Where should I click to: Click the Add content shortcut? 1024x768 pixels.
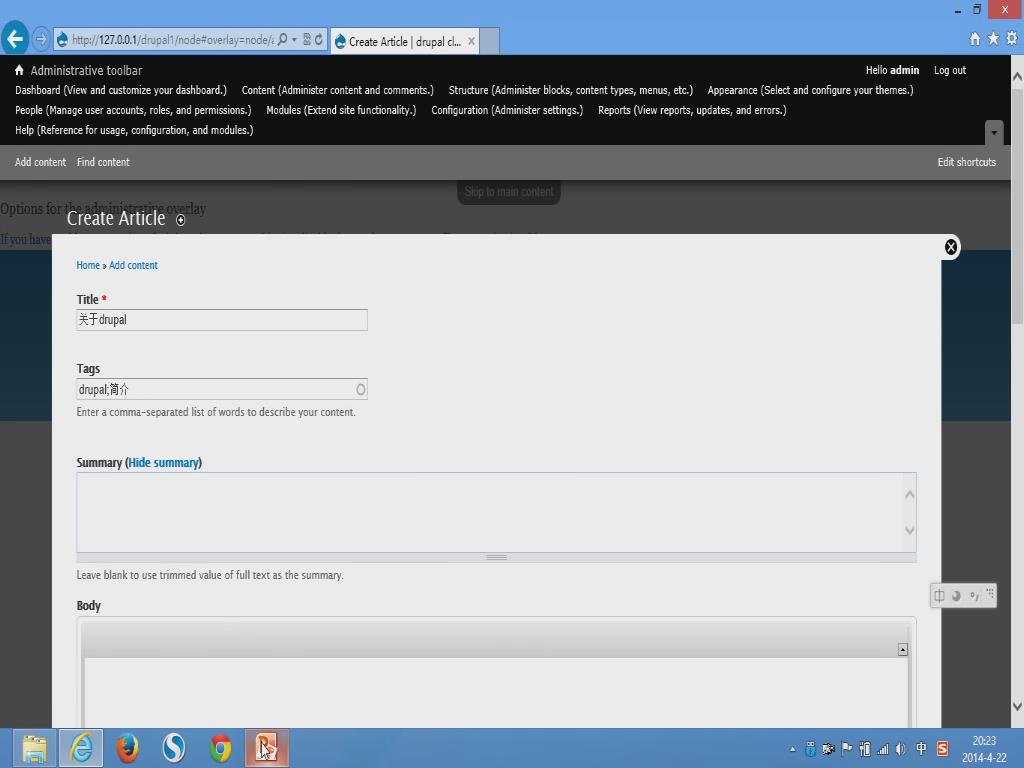pos(40,162)
